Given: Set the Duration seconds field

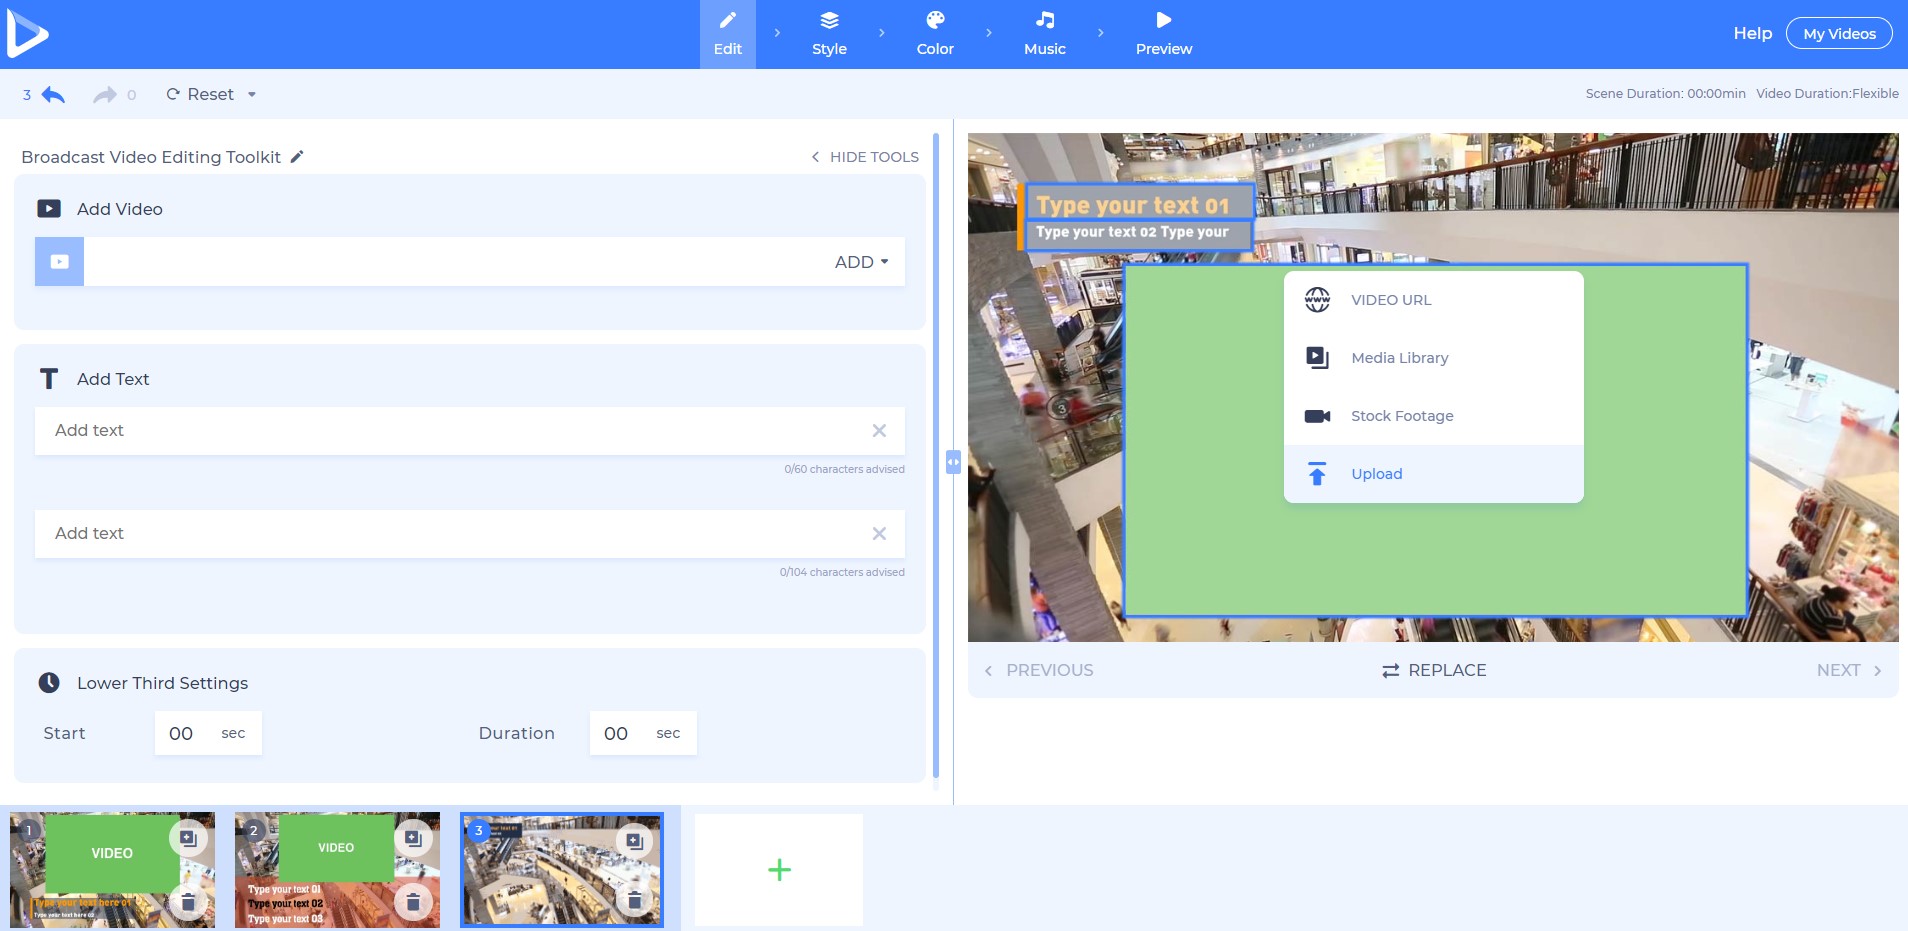Looking at the screenshot, I should (643, 733).
